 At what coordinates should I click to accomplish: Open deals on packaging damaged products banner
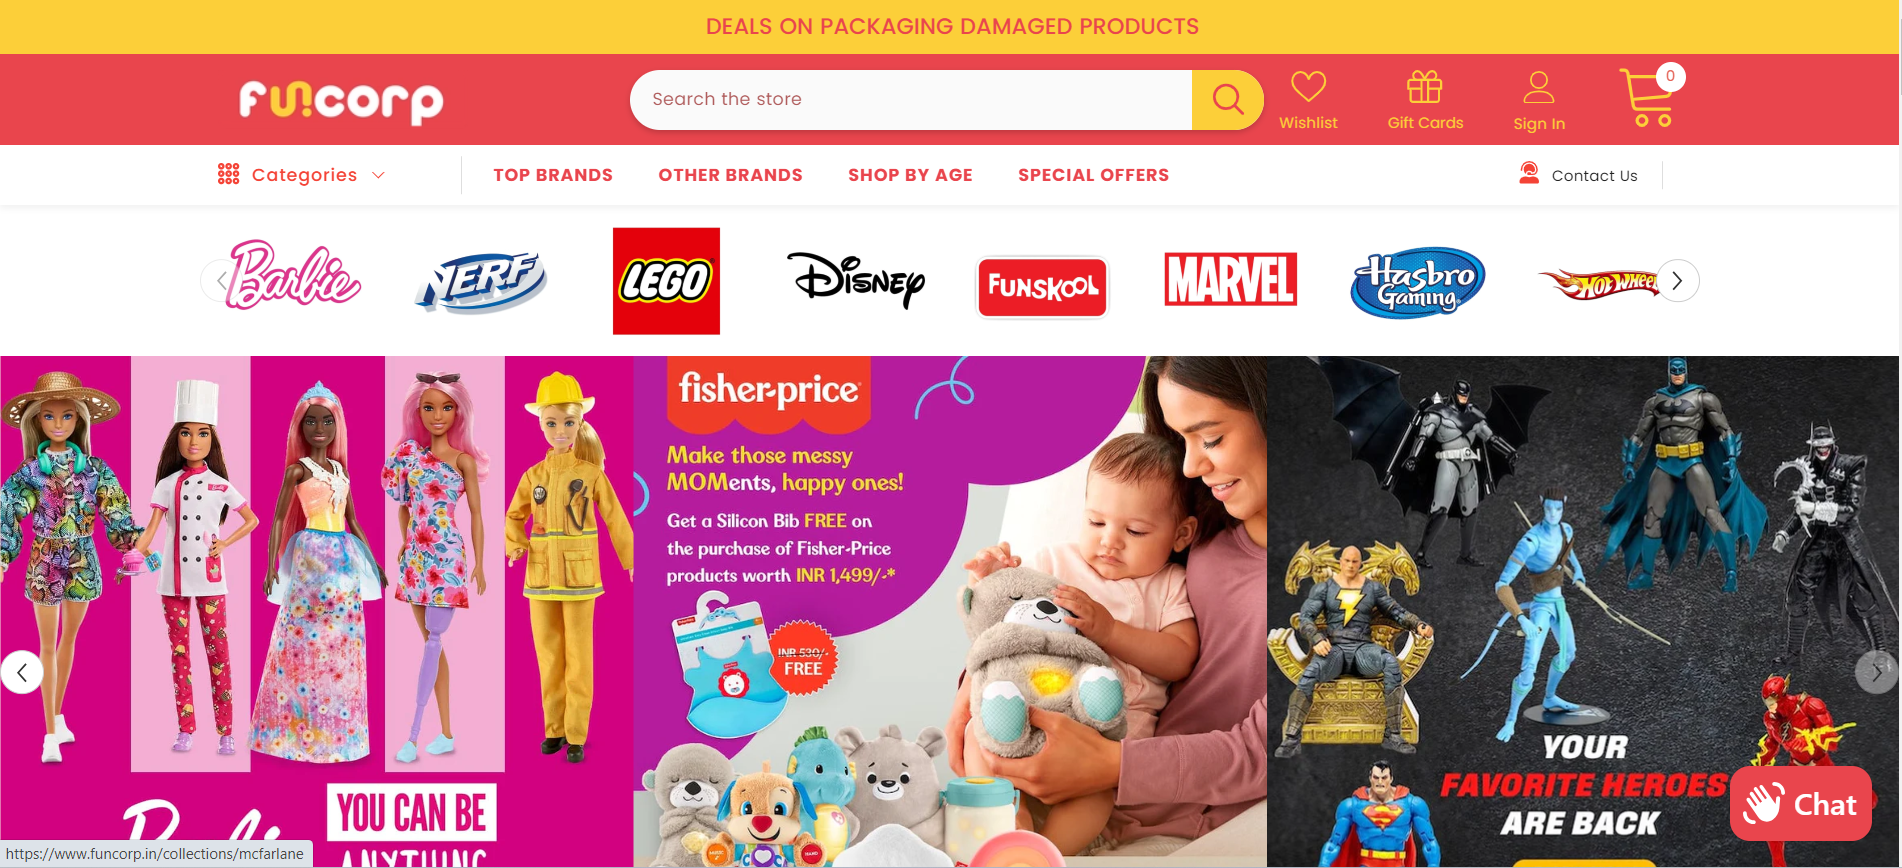(x=952, y=27)
